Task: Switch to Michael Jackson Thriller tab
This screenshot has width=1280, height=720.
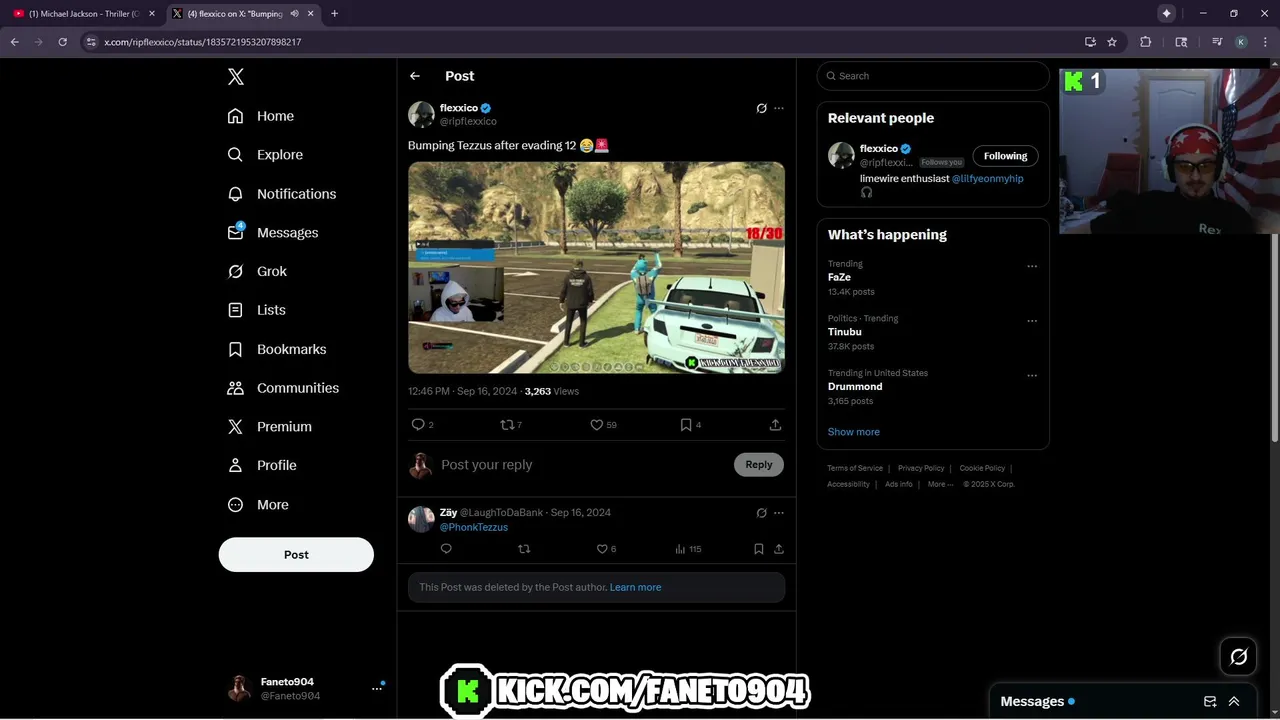Action: click(x=84, y=14)
